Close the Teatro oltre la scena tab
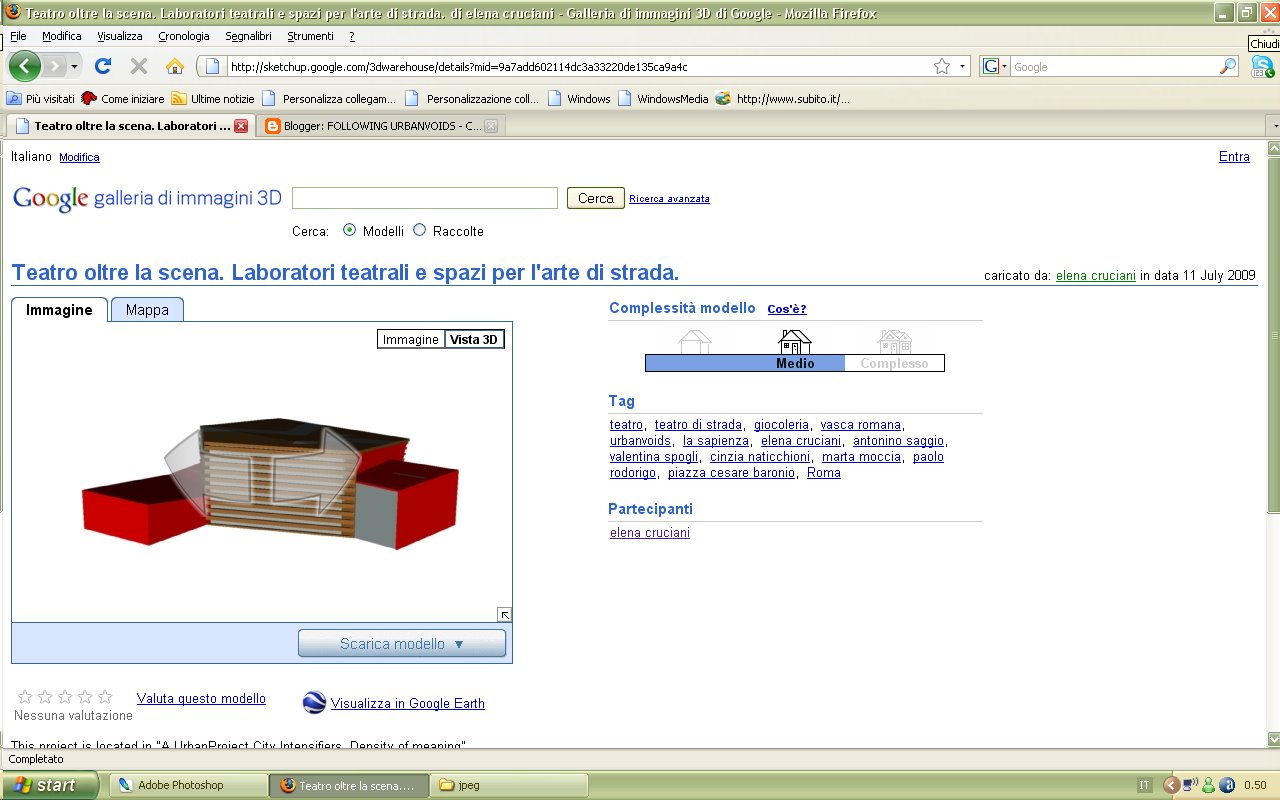Viewport: 1280px width, 800px height. point(240,126)
